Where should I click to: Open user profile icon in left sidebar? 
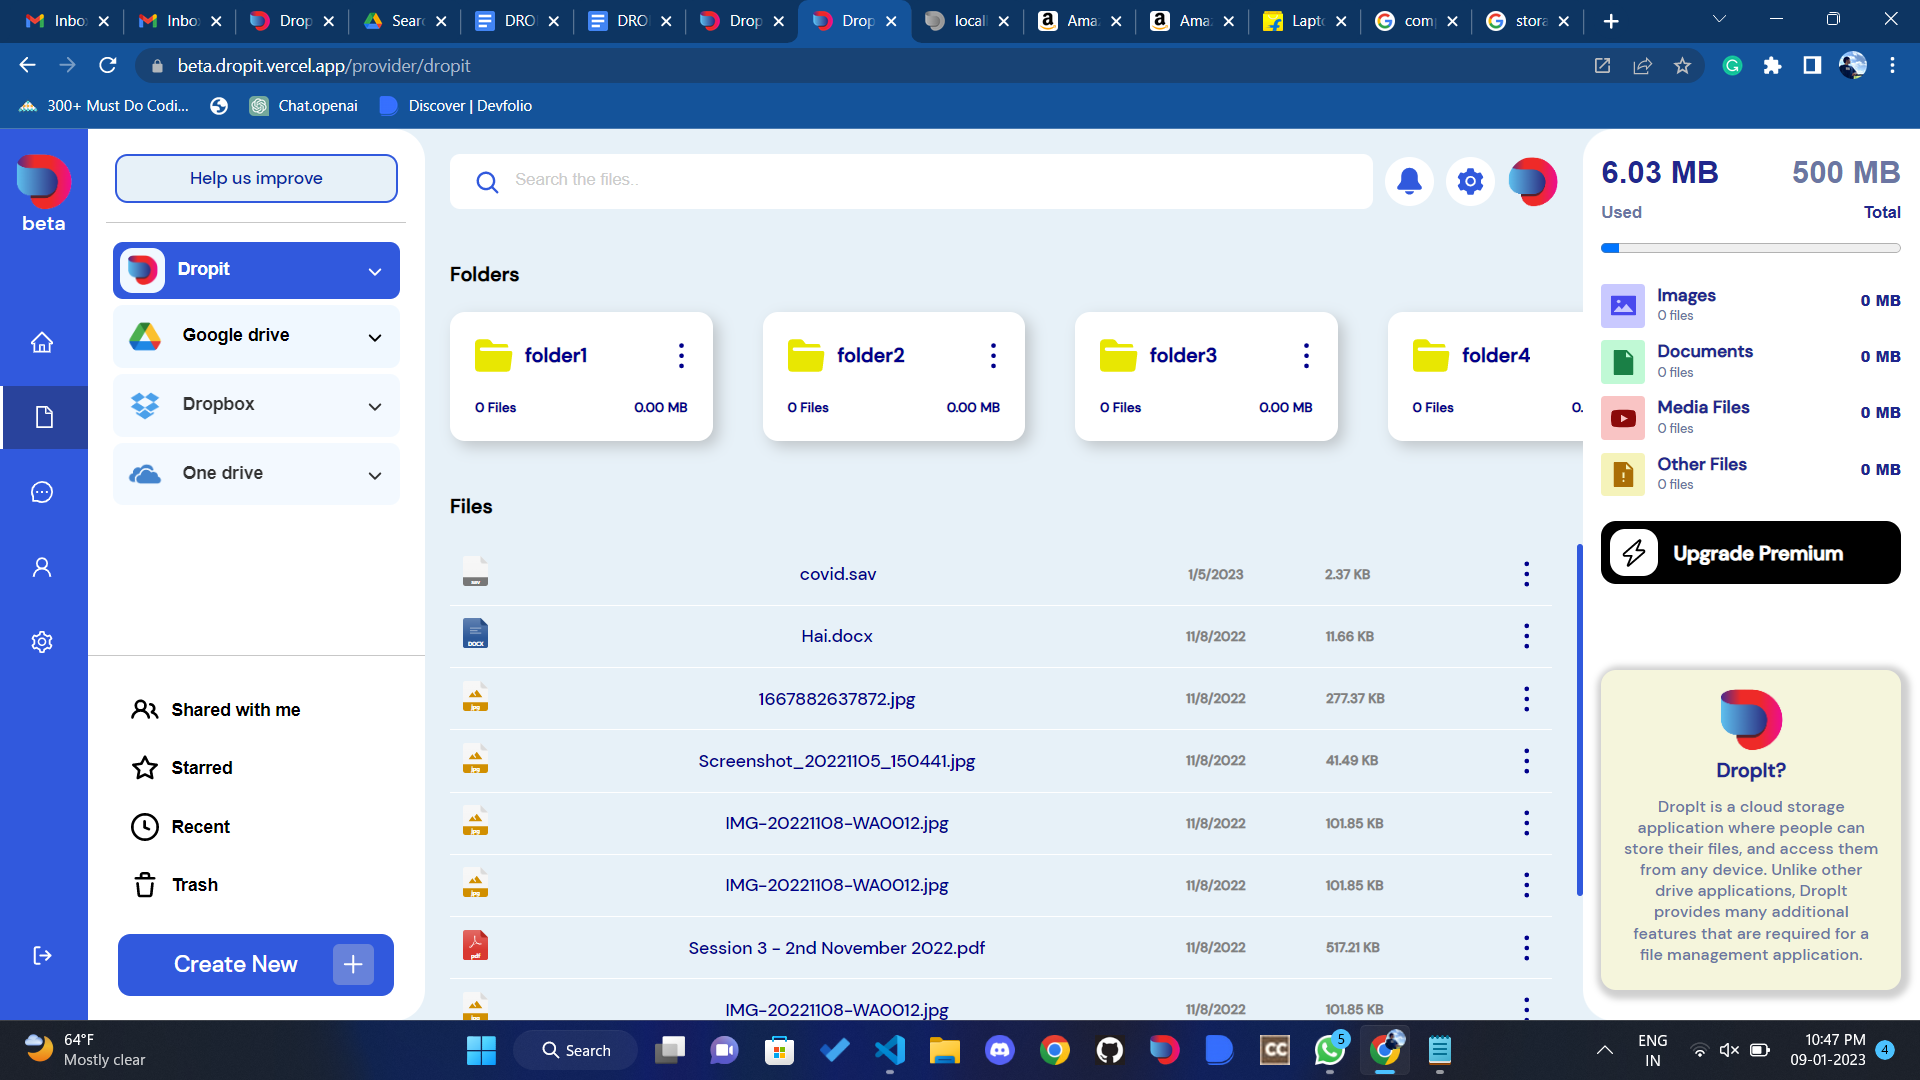pyautogui.click(x=42, y=567)
